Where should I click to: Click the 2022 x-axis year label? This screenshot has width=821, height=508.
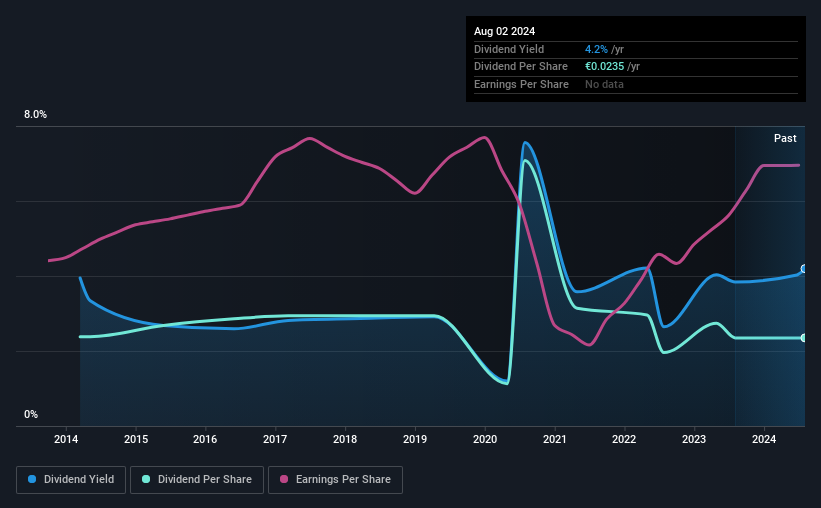[624, 439]
